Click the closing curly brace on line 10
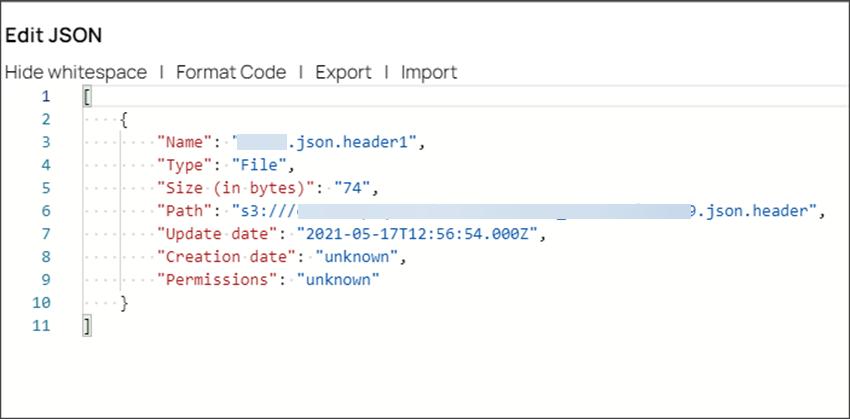The width and height of the screenshot is (850, 420). [124, 303]
